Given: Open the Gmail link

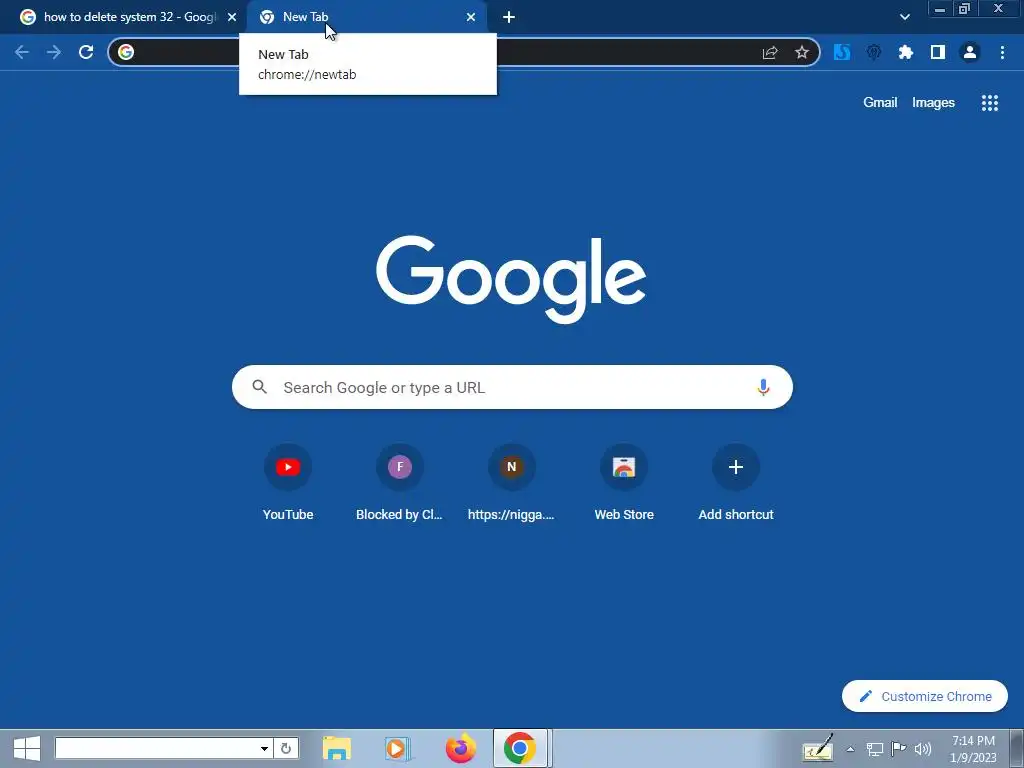Looking at the screenshot, I should 880,103.
